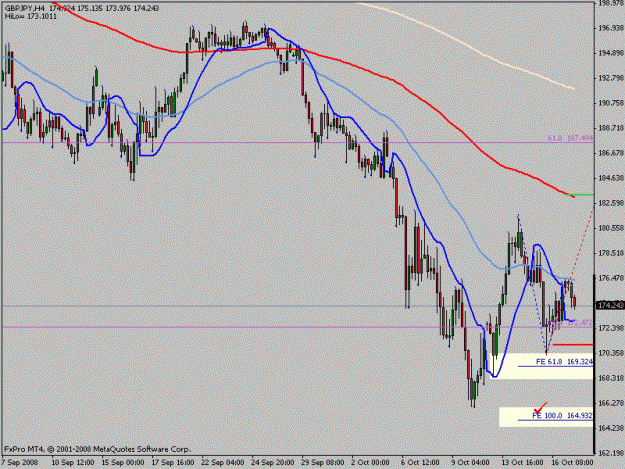Click price axis value 184.638
The height and width of the screenshot is (469, 625).
pyautogui.click(x=611, y=178)
